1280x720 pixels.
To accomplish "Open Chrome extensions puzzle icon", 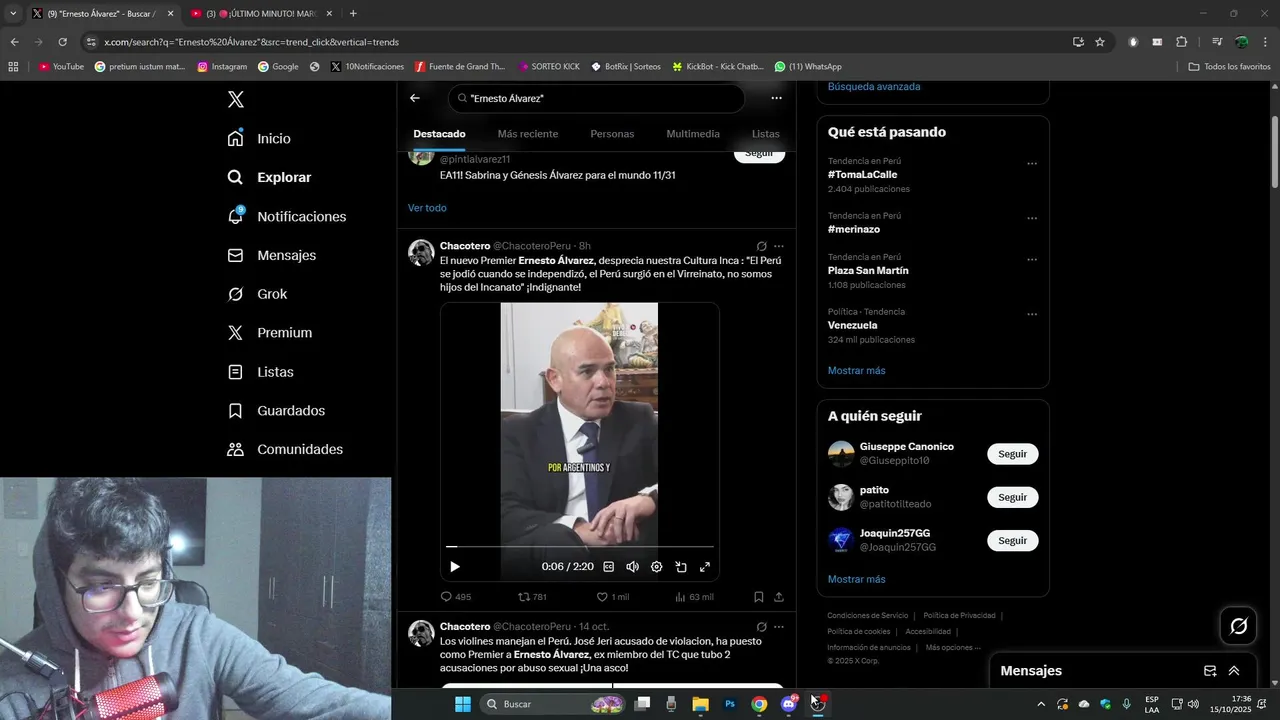I will tap(1182, 42).
